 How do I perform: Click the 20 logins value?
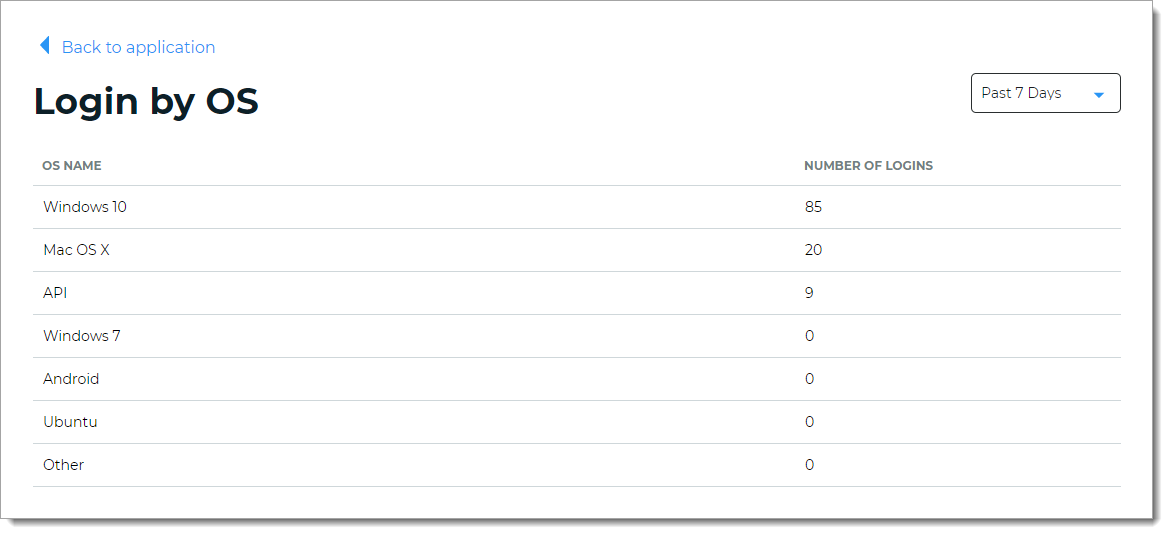(813, 250)
